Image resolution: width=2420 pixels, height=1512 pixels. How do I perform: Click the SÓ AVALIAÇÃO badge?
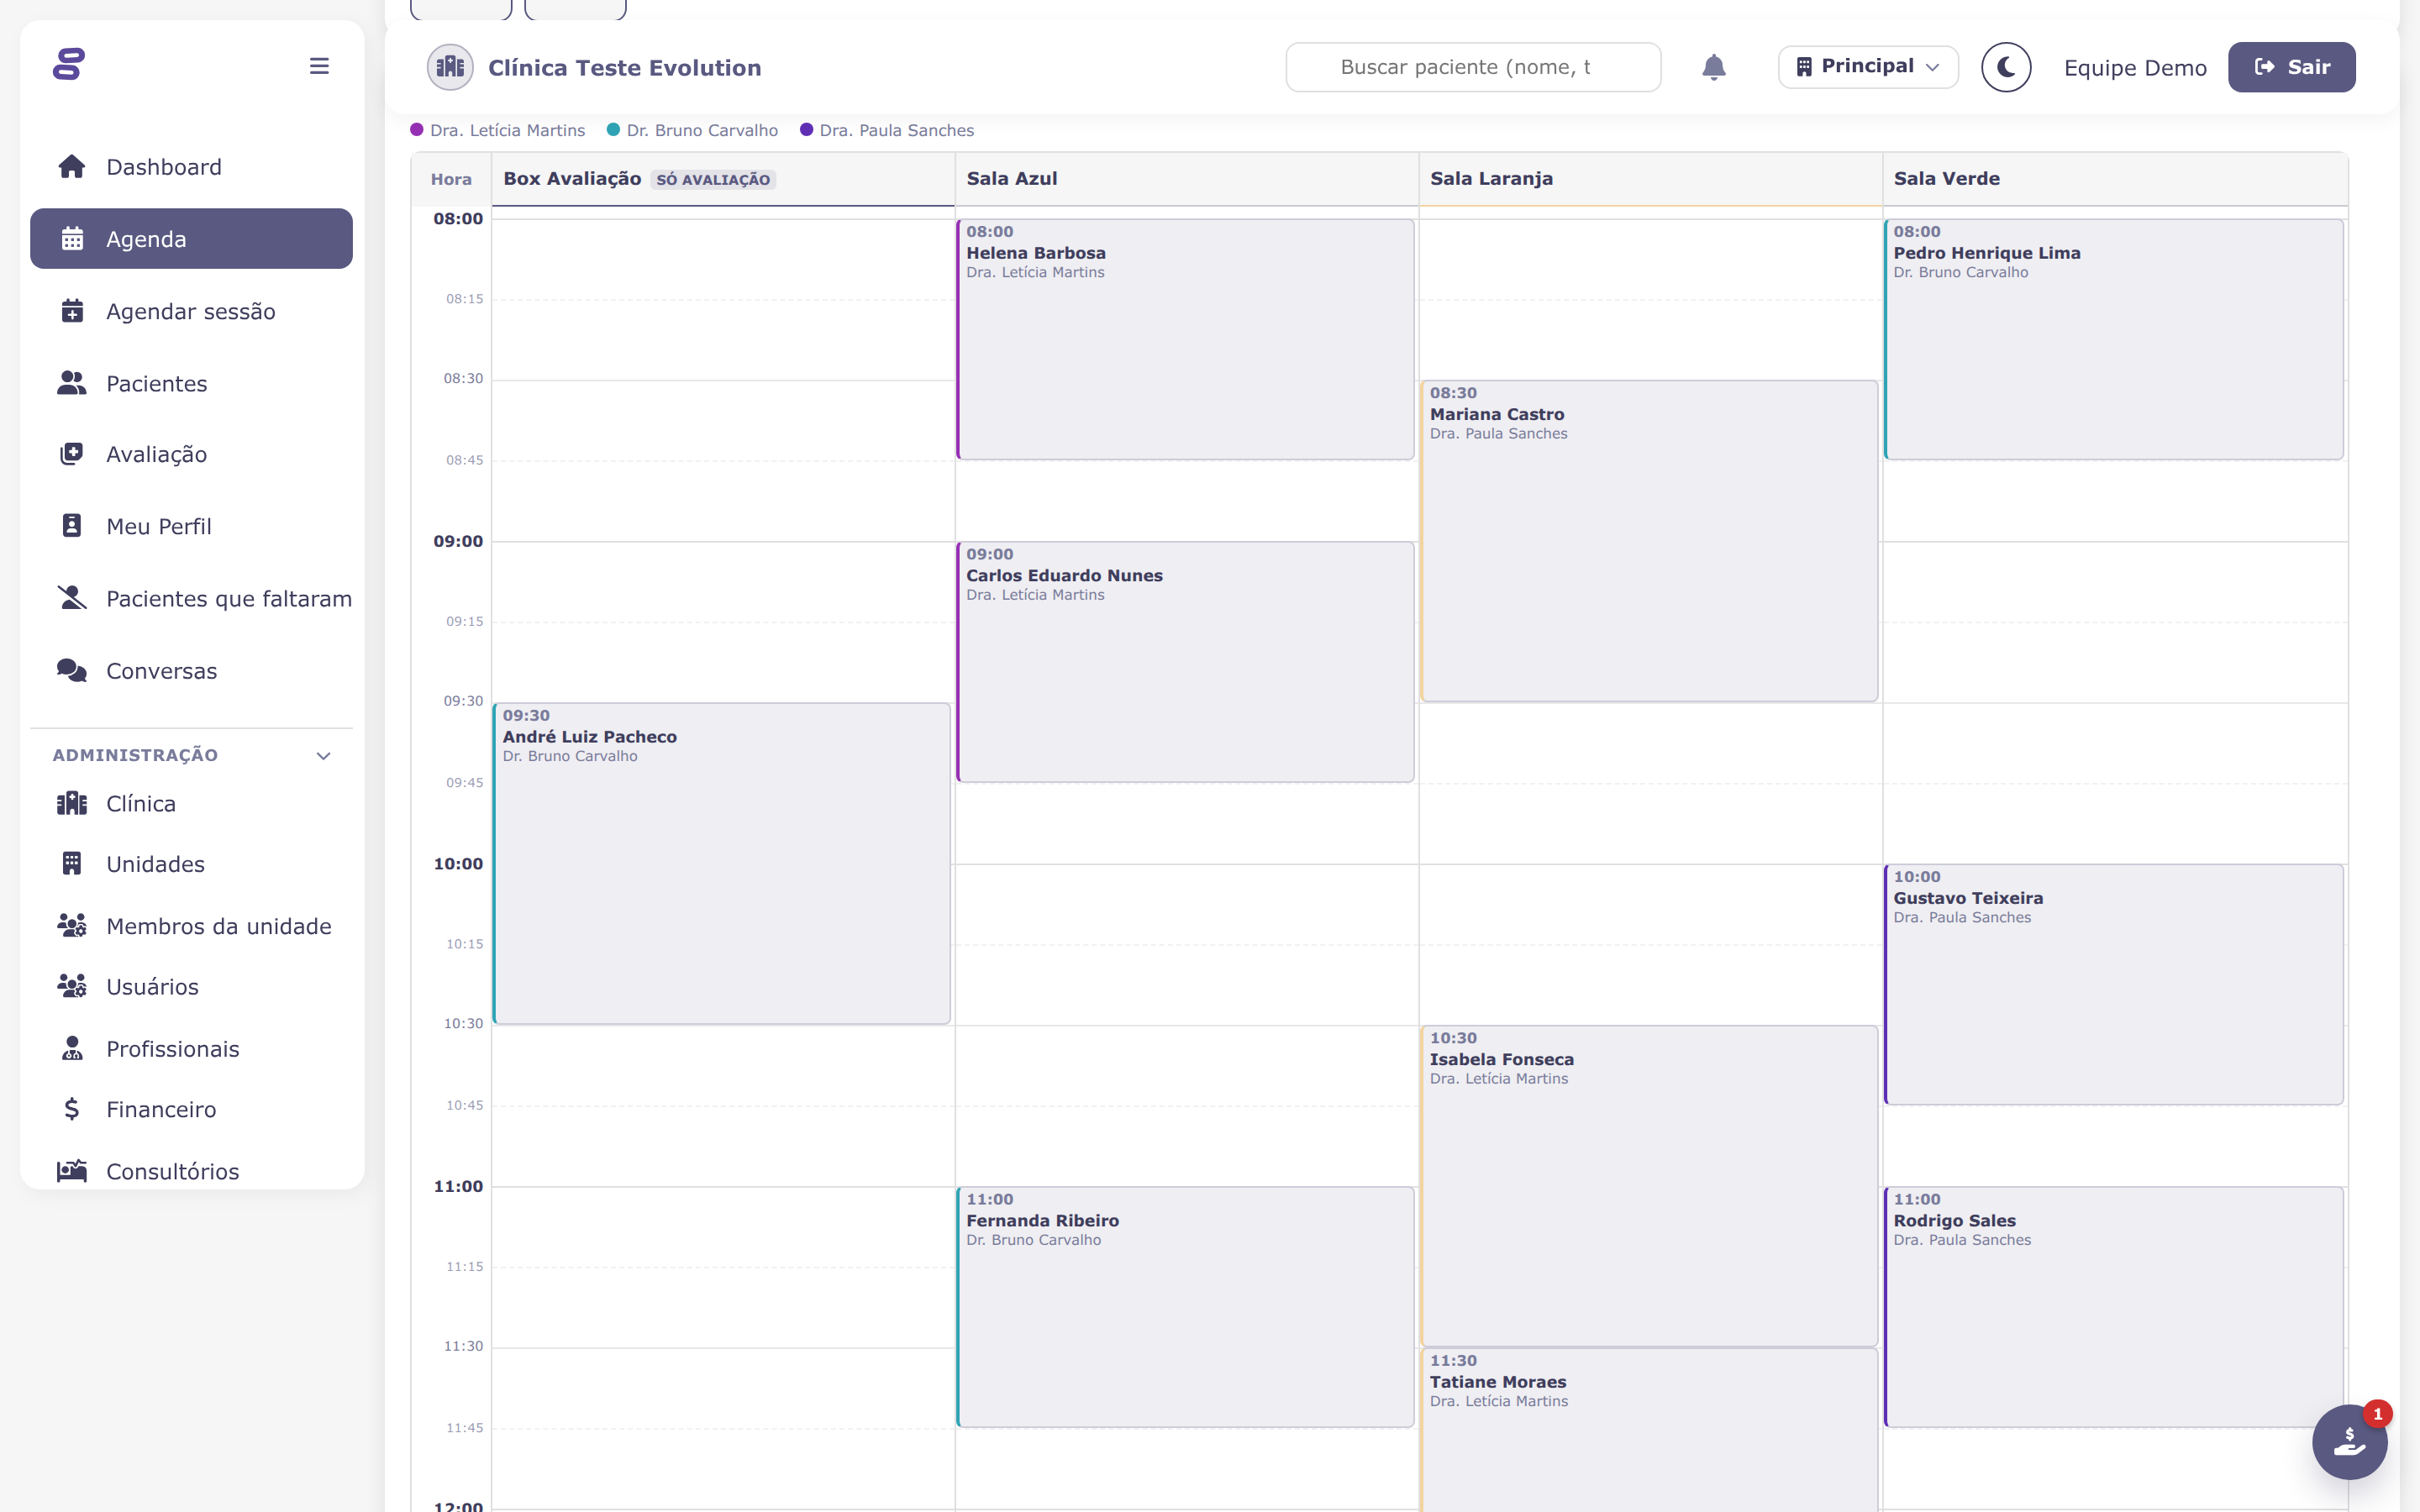pyautogui.click(x=713, y=179)
